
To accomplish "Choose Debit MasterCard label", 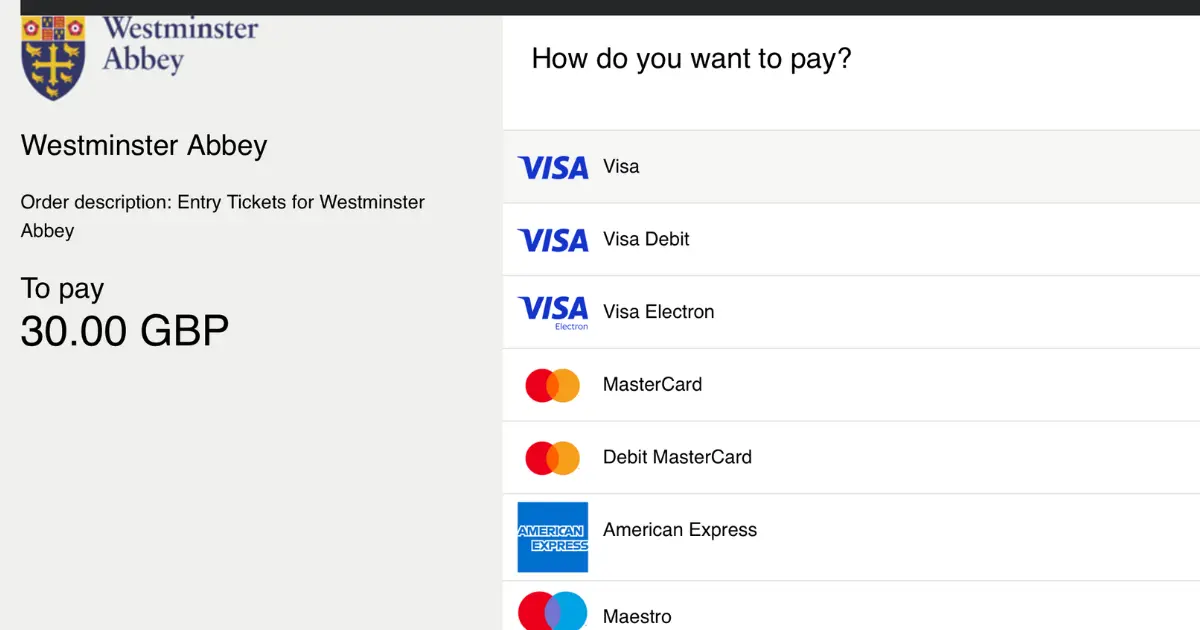I will click(x=677, y=457).
